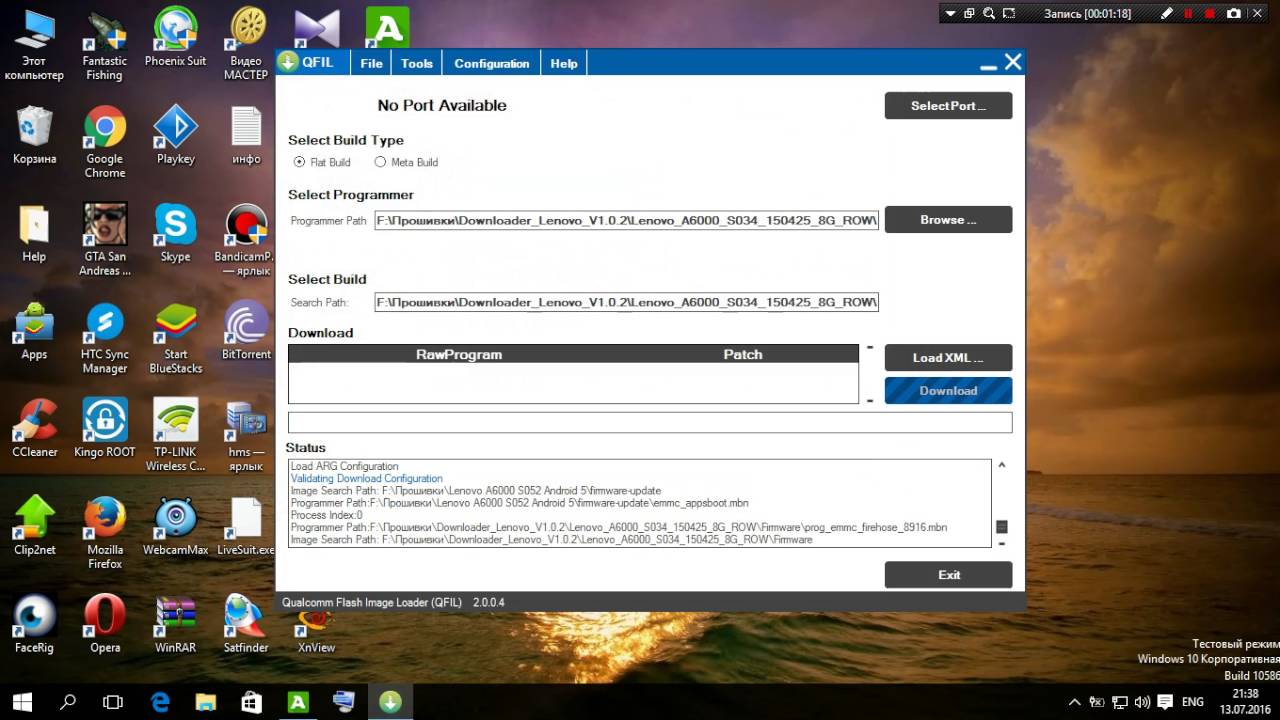Launch CCleaner from desktop
Image resolution: width=1280 pixels, height=720 pixels.
coord(34,430)
